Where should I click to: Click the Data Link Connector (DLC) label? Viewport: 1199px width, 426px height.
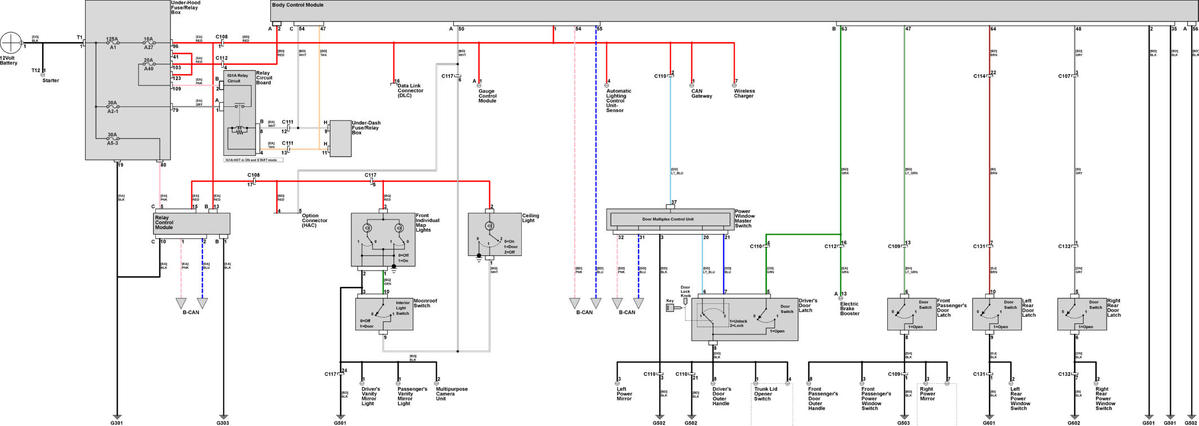tap(411, 89)
